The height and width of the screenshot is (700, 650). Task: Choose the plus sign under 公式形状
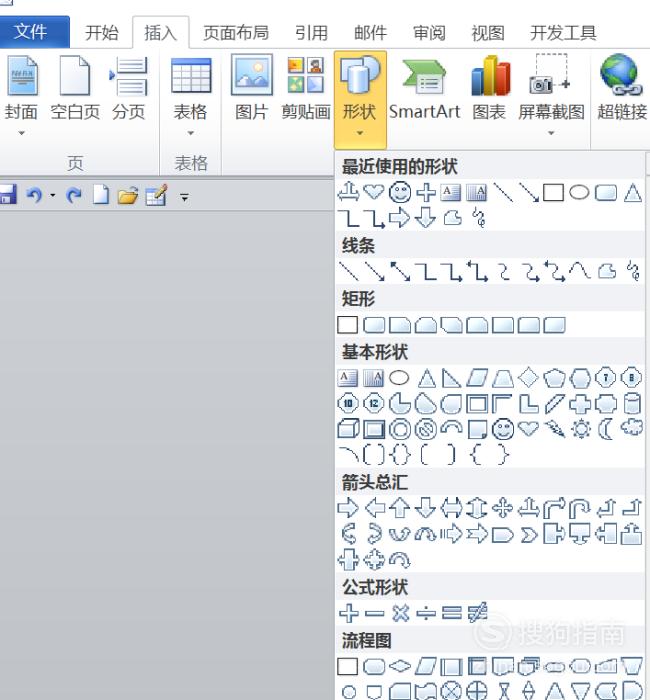[349, 613]
